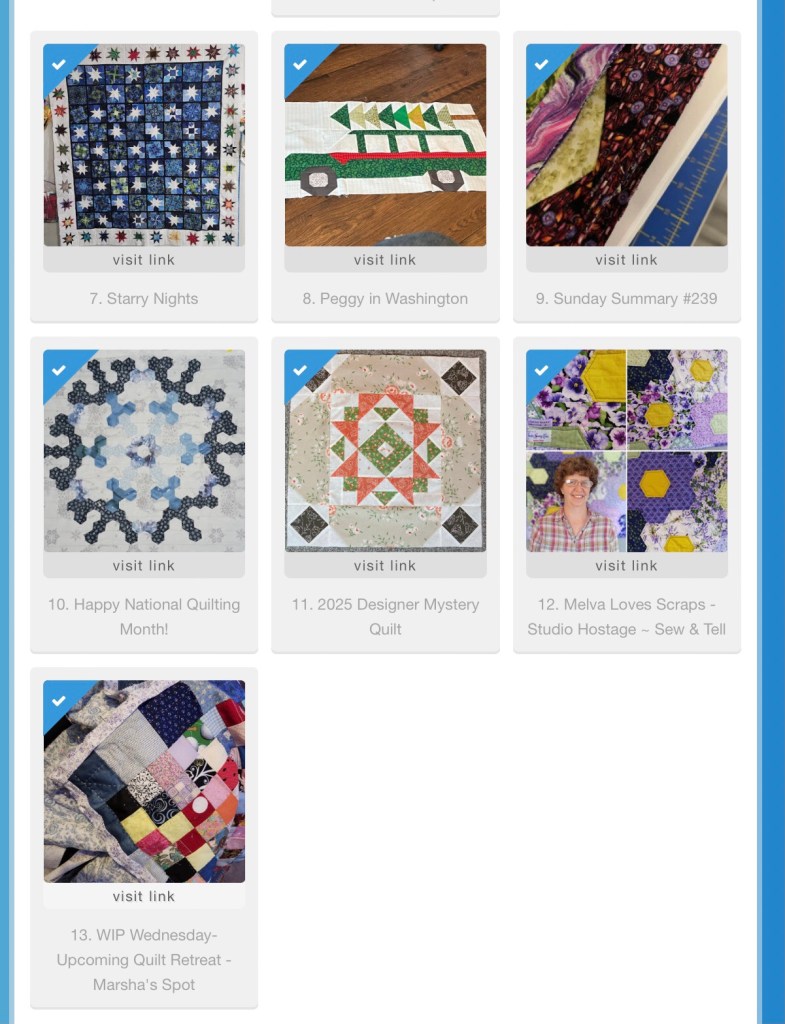785x1024 pixels.
Task: Open the Starry Nights quilt image
Action: pos(144,145)
